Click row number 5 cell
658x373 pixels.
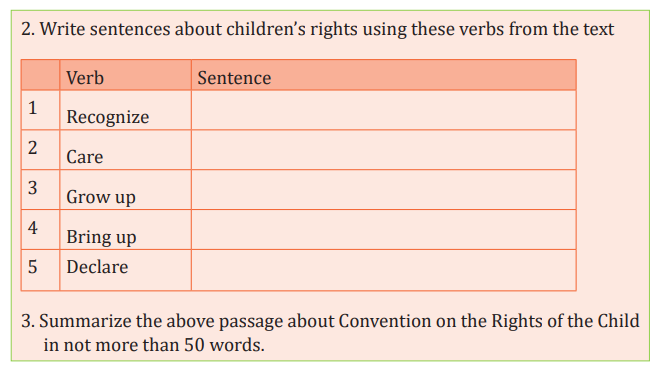[x=40, y=270]
